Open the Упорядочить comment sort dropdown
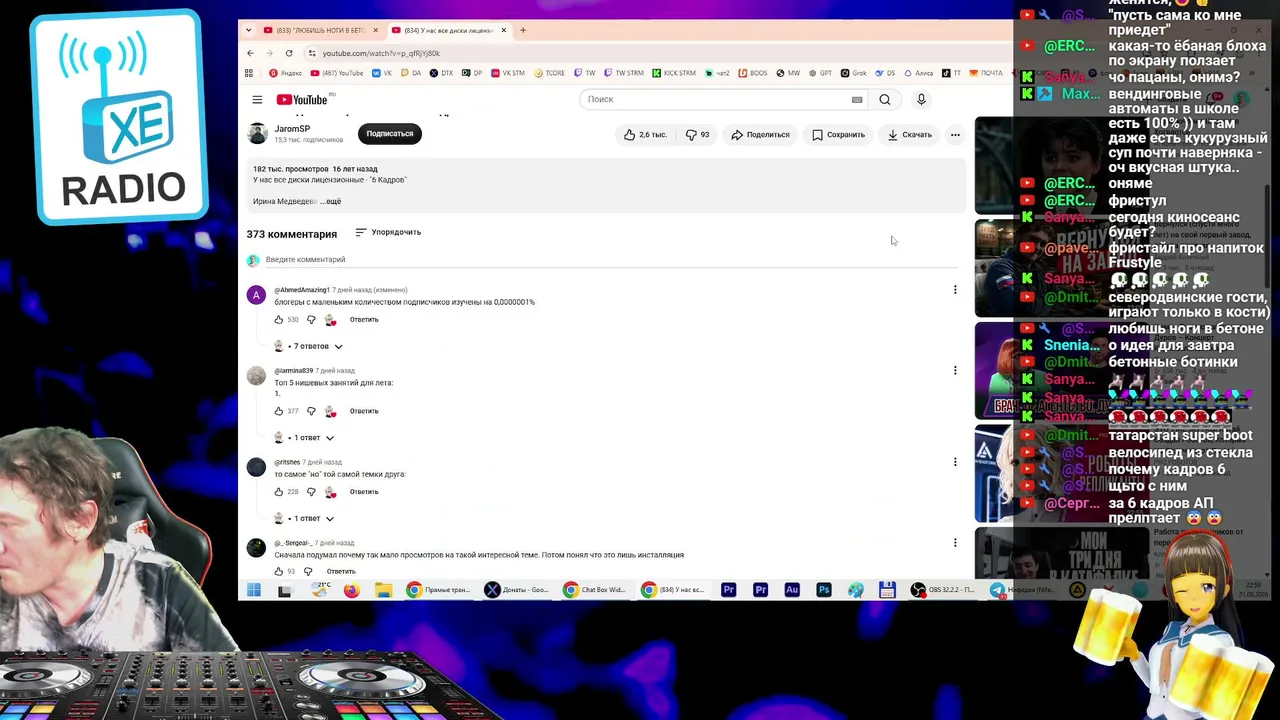 (388, 232)
